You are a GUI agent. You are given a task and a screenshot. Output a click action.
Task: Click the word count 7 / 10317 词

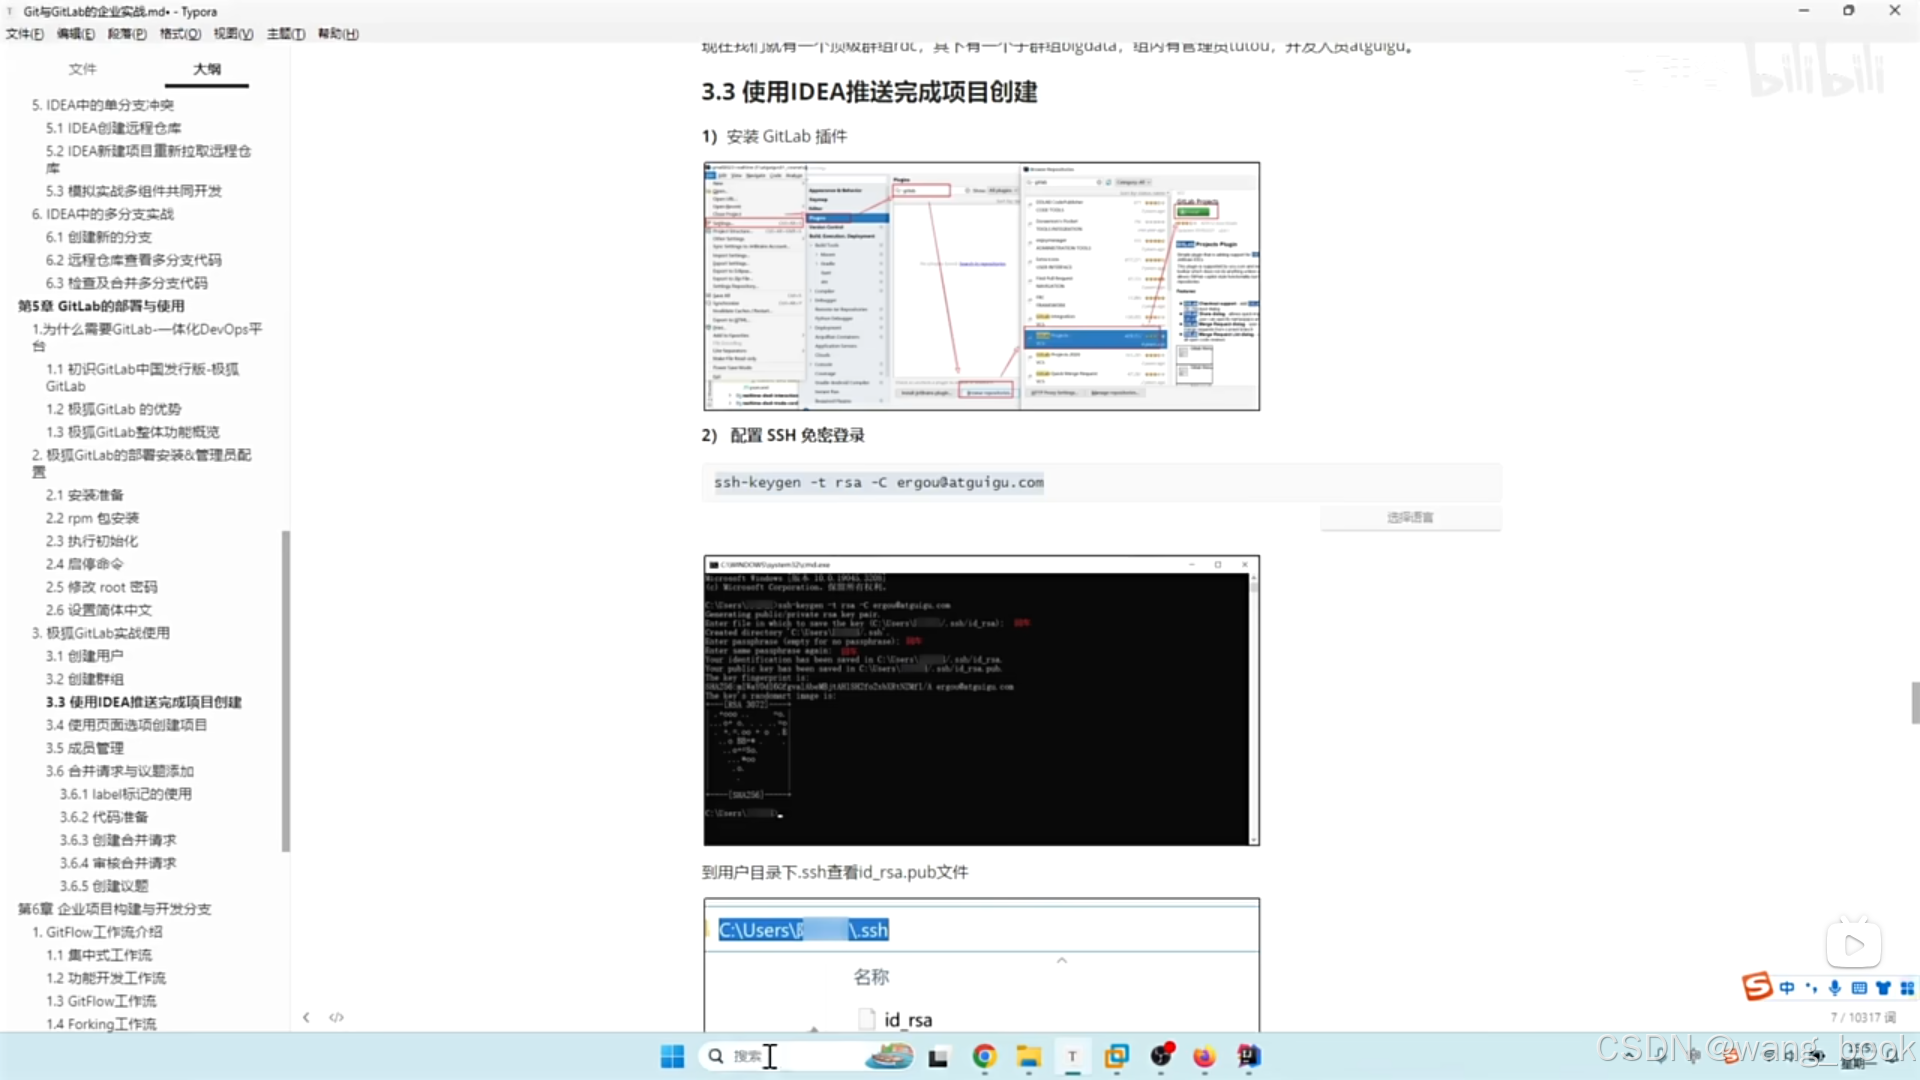coord(1863,1017)
